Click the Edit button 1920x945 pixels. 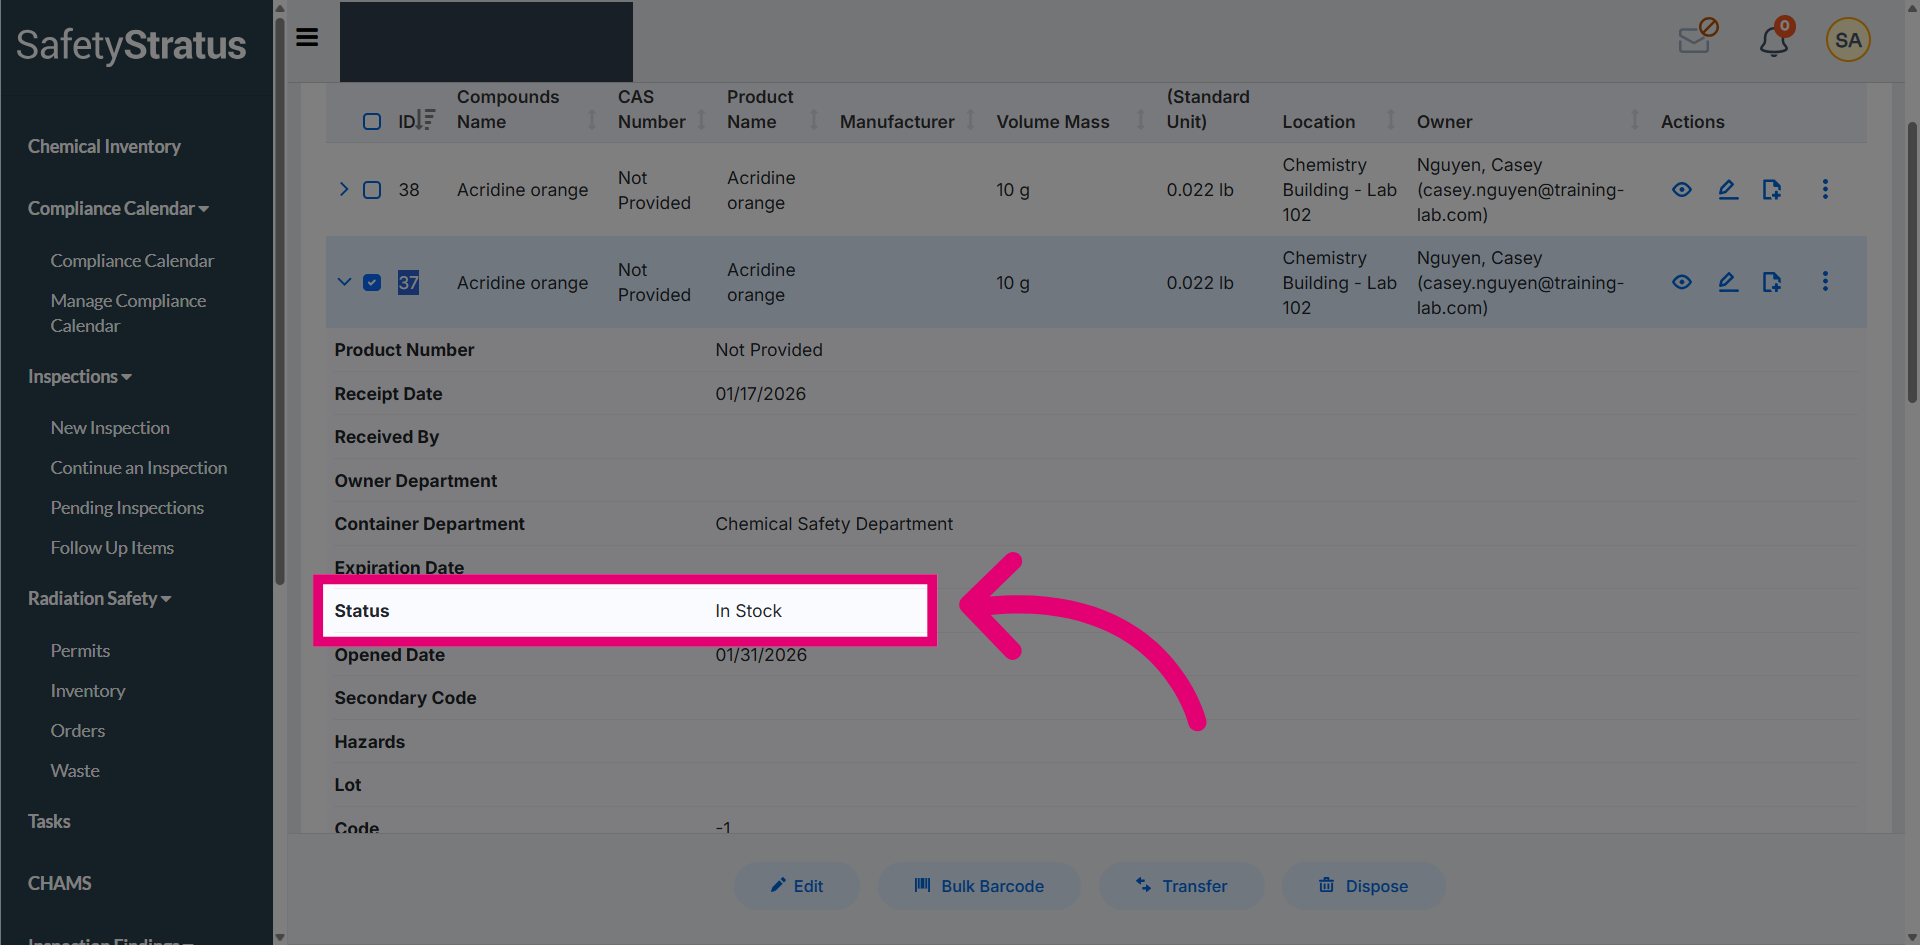click(x=797, y=886)
